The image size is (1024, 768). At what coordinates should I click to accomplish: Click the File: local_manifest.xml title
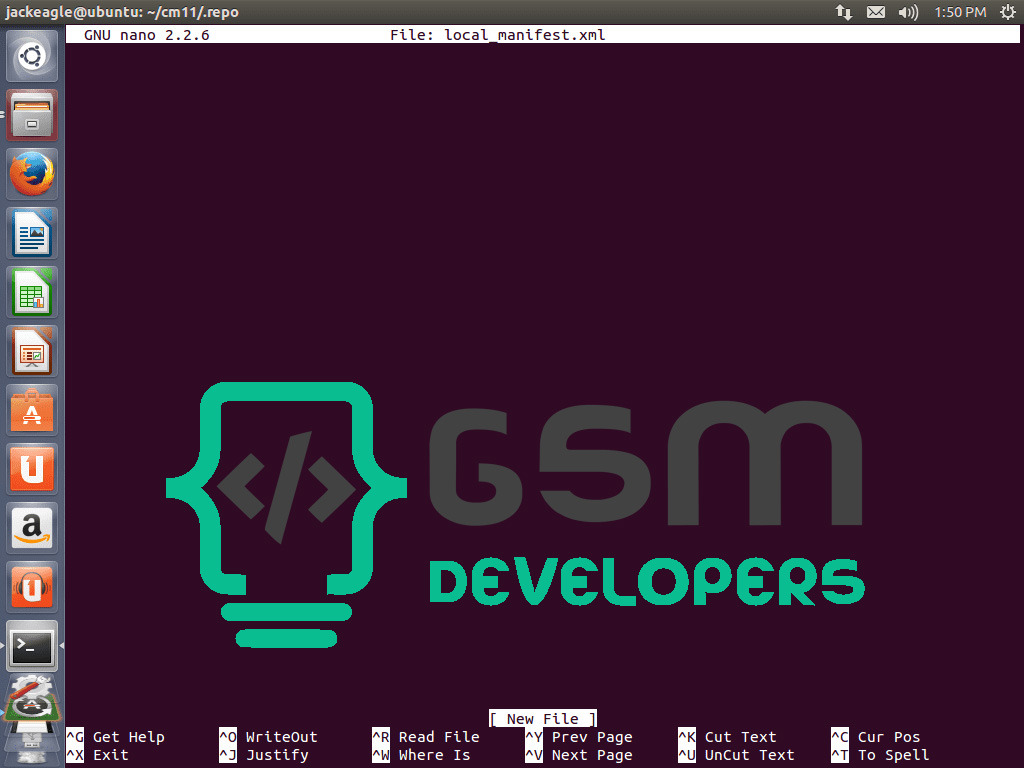point(498,35)
